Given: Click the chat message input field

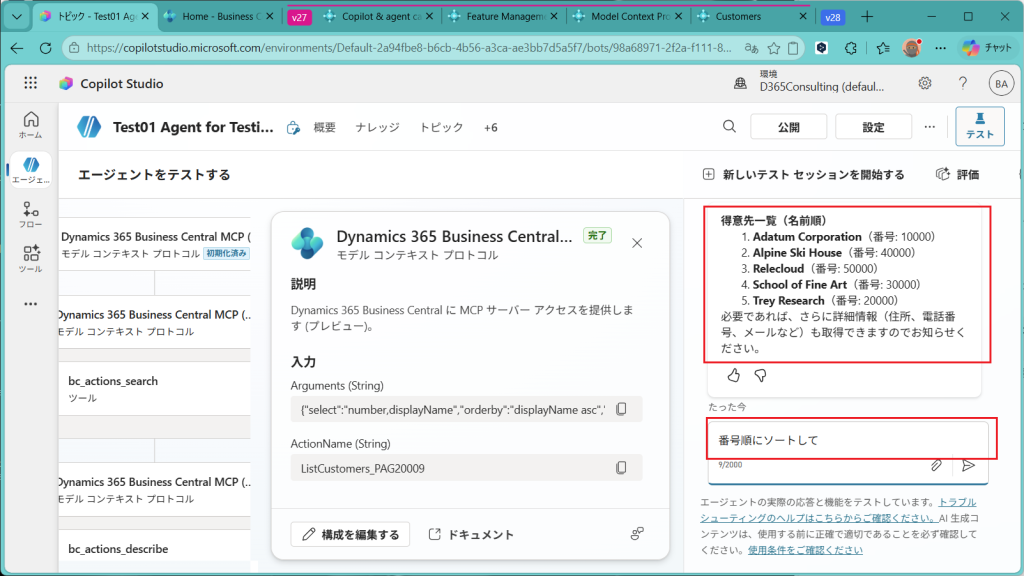Looking at the screenshot, I should 820,440.
